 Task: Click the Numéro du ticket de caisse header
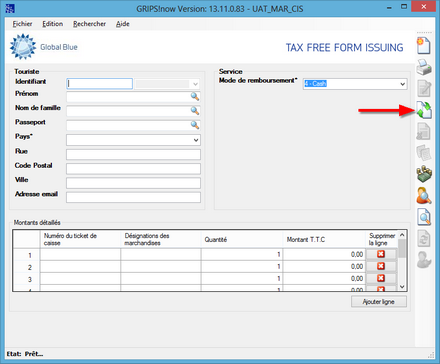80,239
